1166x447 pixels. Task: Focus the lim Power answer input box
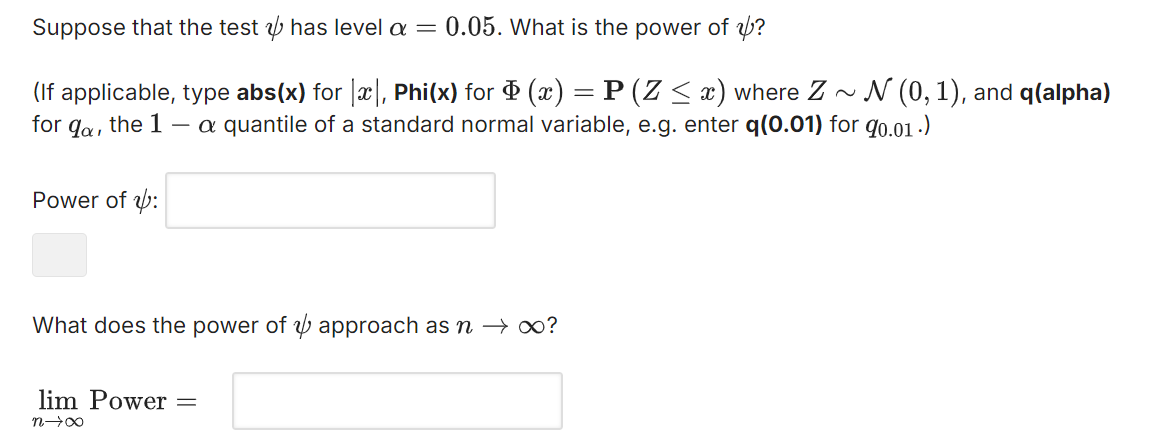pos(397,401)
